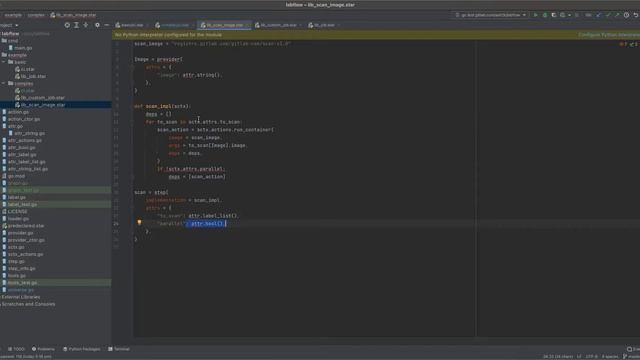Click Select Opened File target icon
This screenshot has height=360, width=640.
(x=67, y=25)
